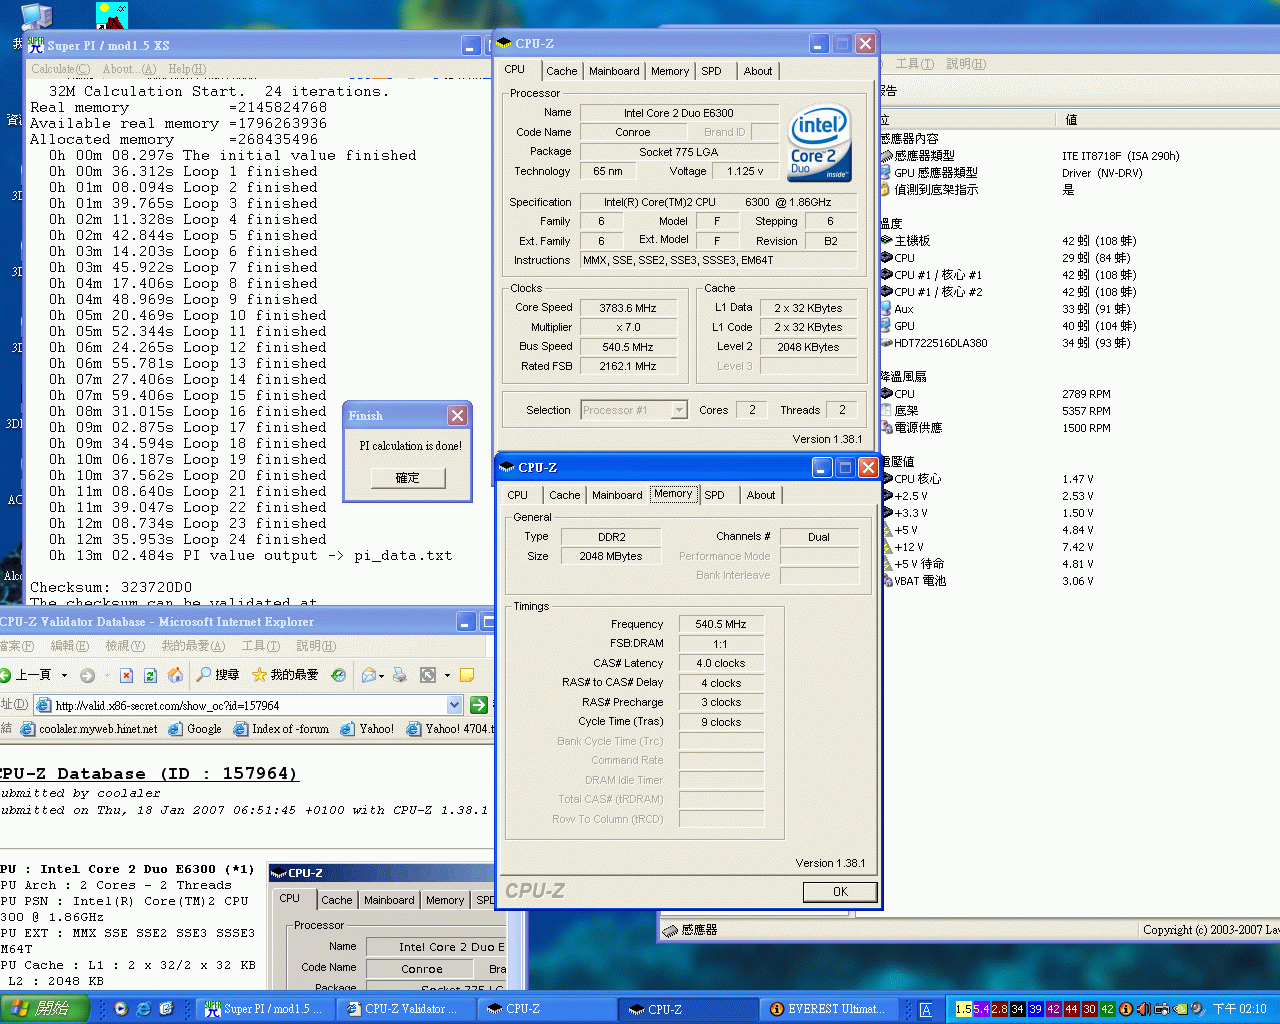Click the IE Back arrow icon
Image resolution: width=1280 pixels, height=1024 pixels.
(x=5, y=675)
